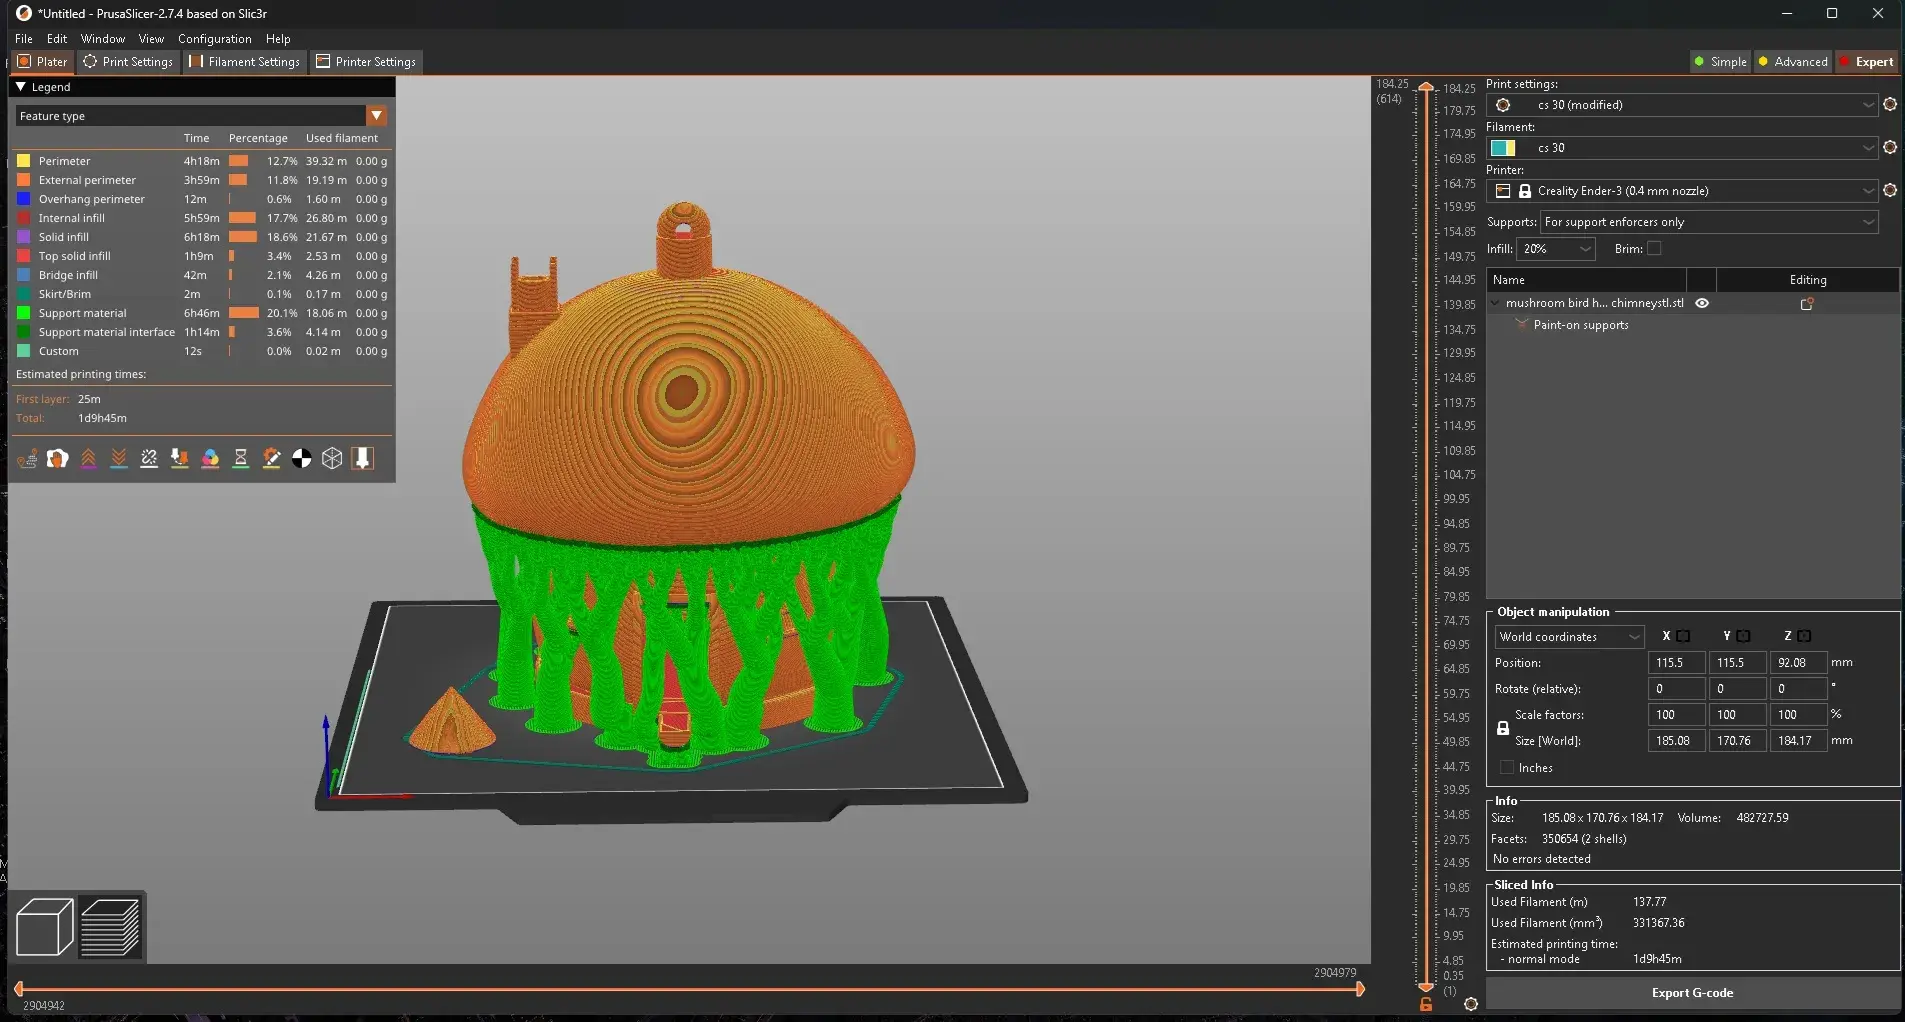1905x1022 pixels.
Task: Switch to the Filament Settings tab
Action: click(x=245, y=62)
